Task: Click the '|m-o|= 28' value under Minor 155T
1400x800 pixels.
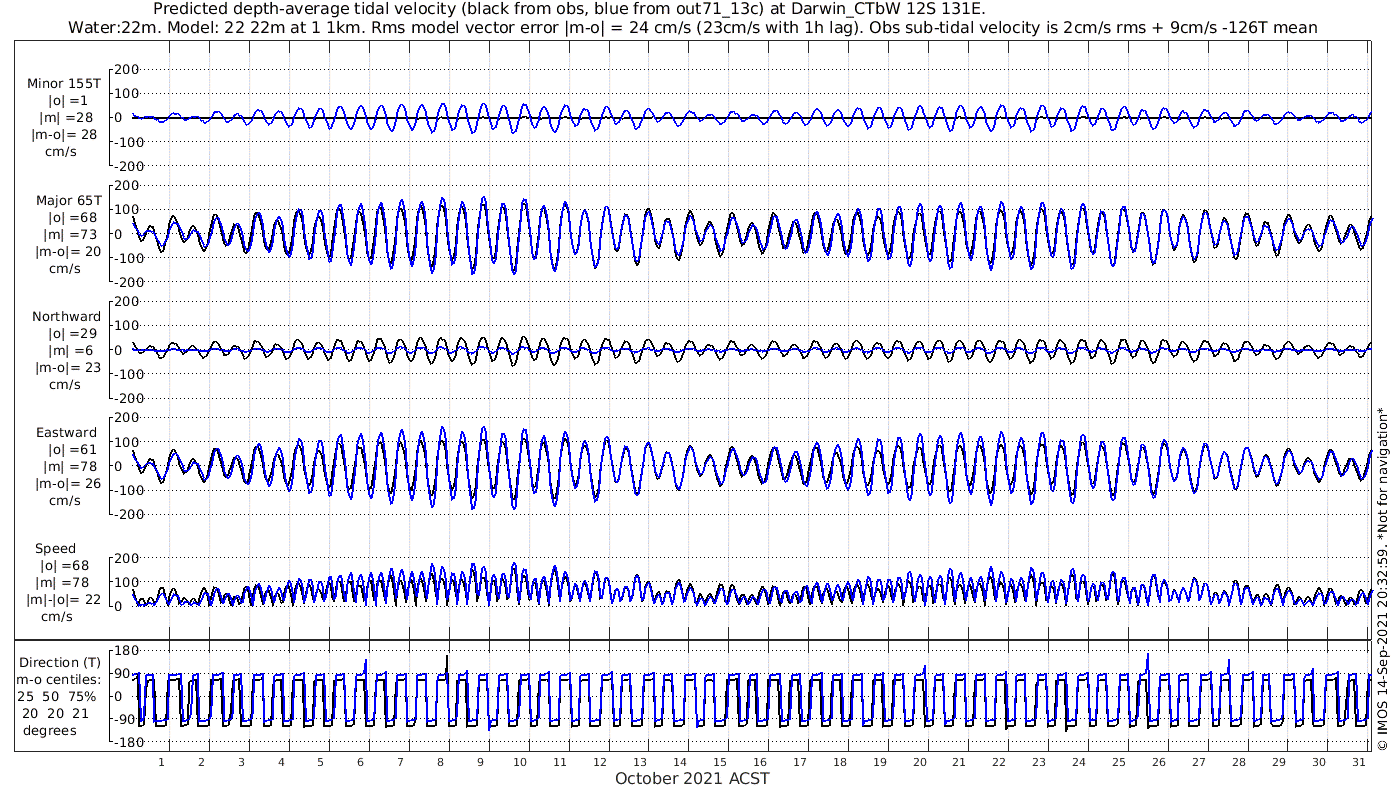Action: click(63, 135)
